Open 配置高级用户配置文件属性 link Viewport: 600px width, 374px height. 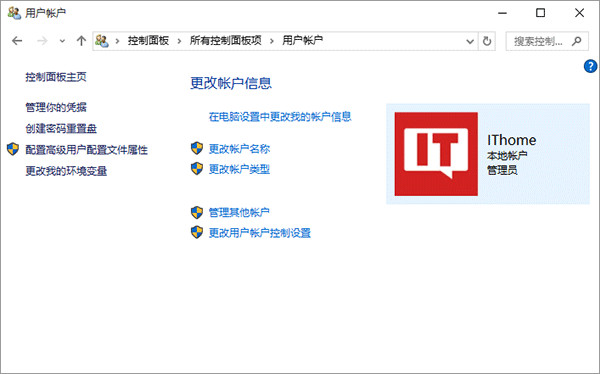86,150
